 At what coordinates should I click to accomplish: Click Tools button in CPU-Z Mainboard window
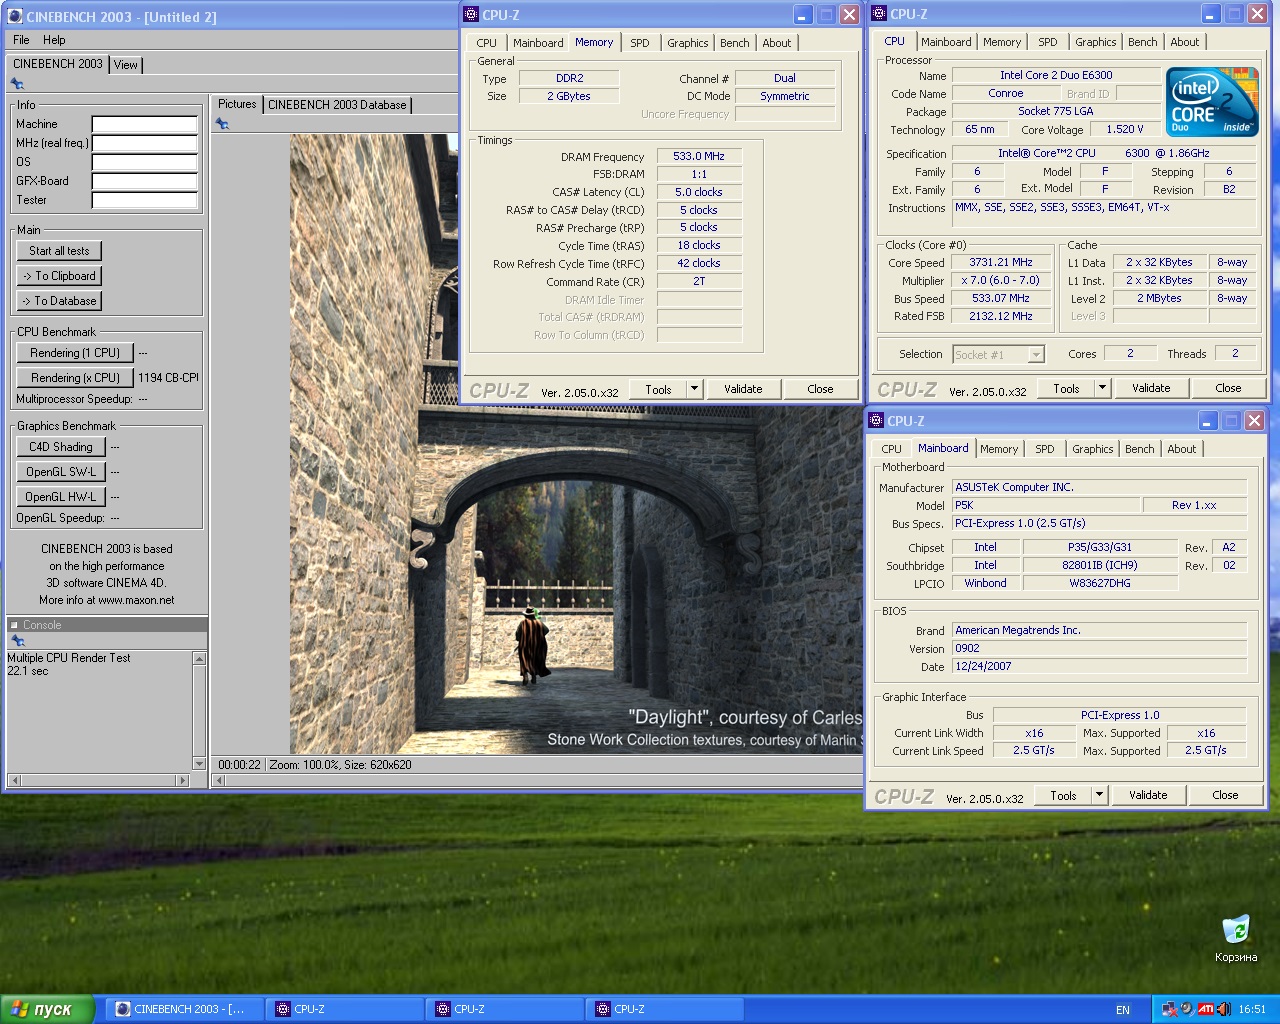pyautogui.click(x=1063, y=795)
